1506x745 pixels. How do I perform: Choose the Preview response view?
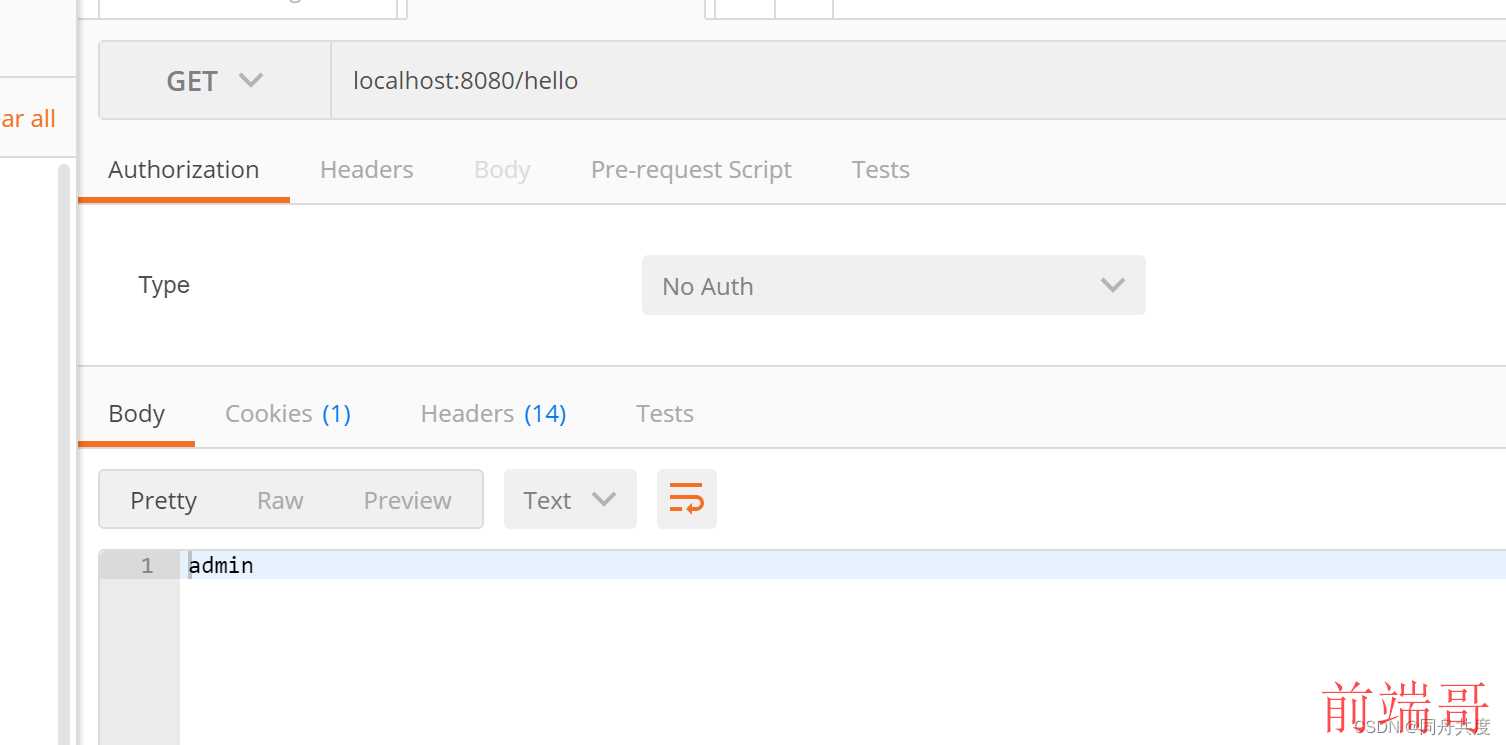(407, 500)
